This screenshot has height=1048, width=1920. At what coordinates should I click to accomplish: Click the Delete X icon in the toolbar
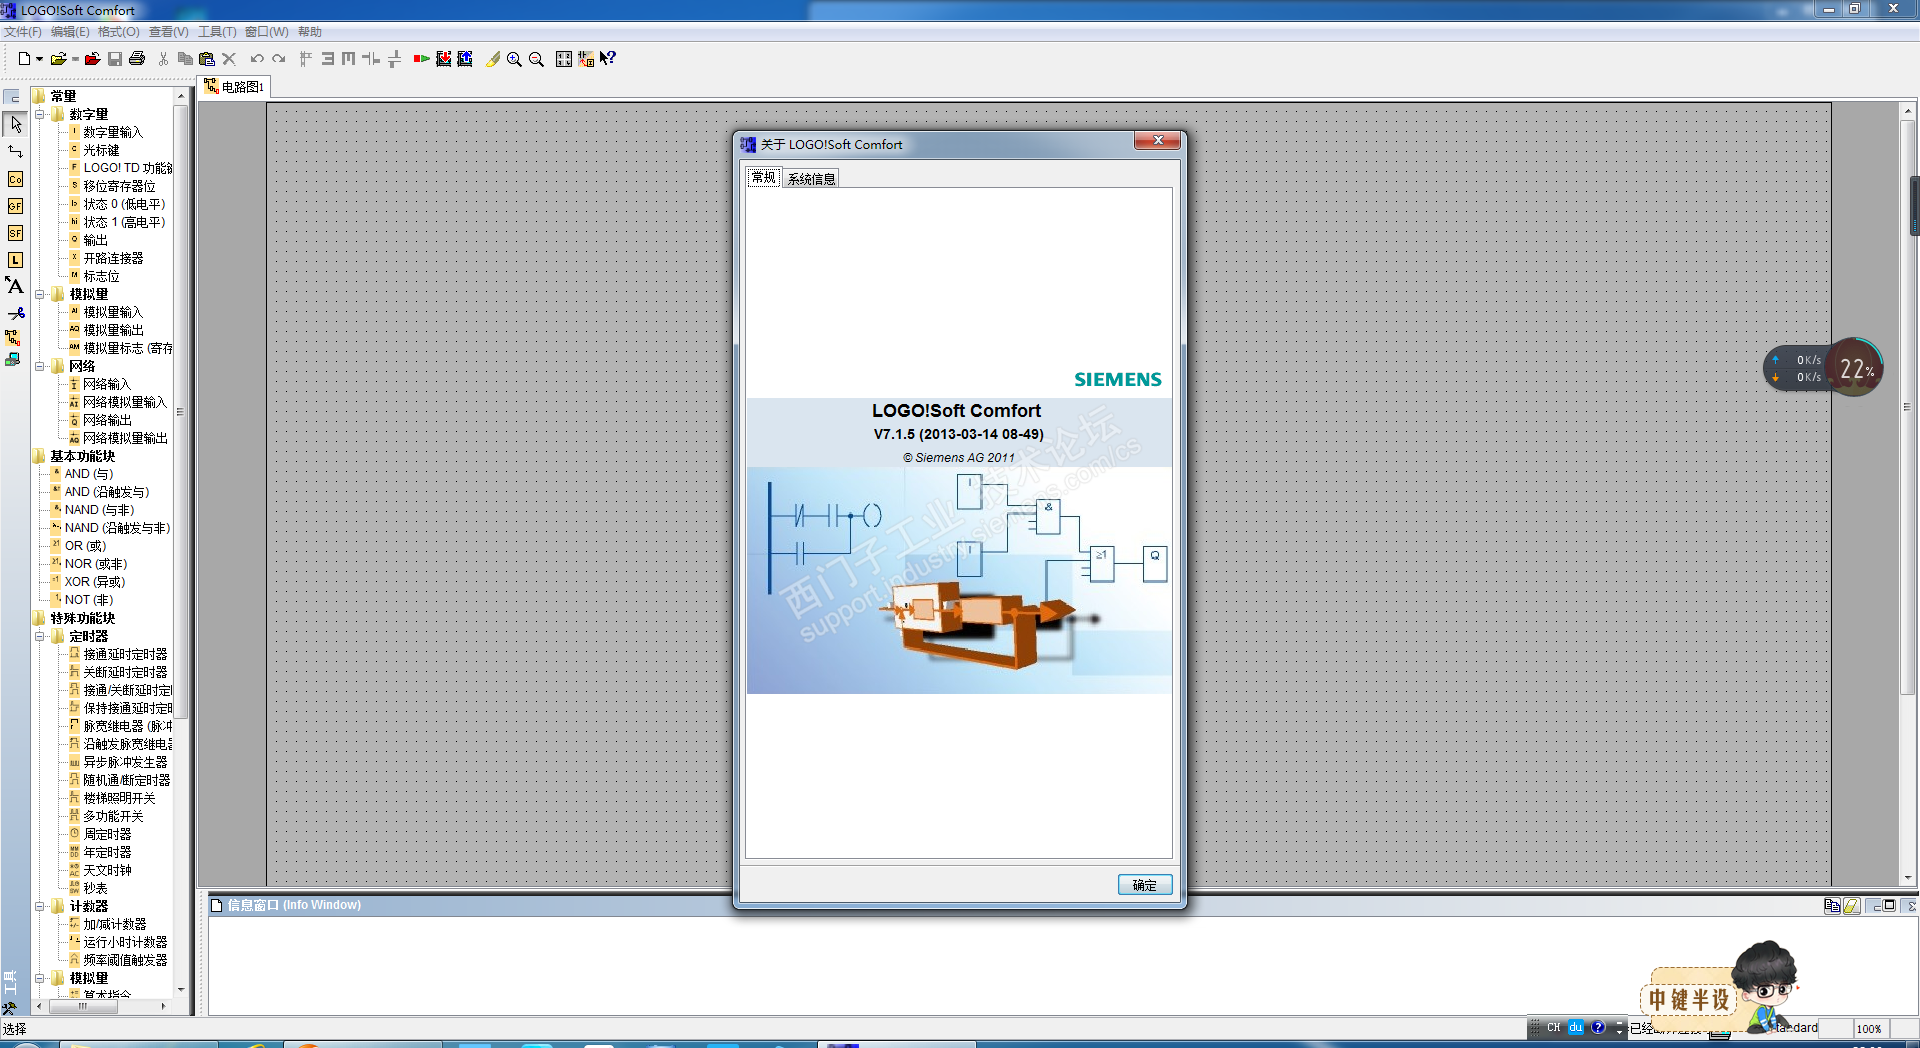229,59
